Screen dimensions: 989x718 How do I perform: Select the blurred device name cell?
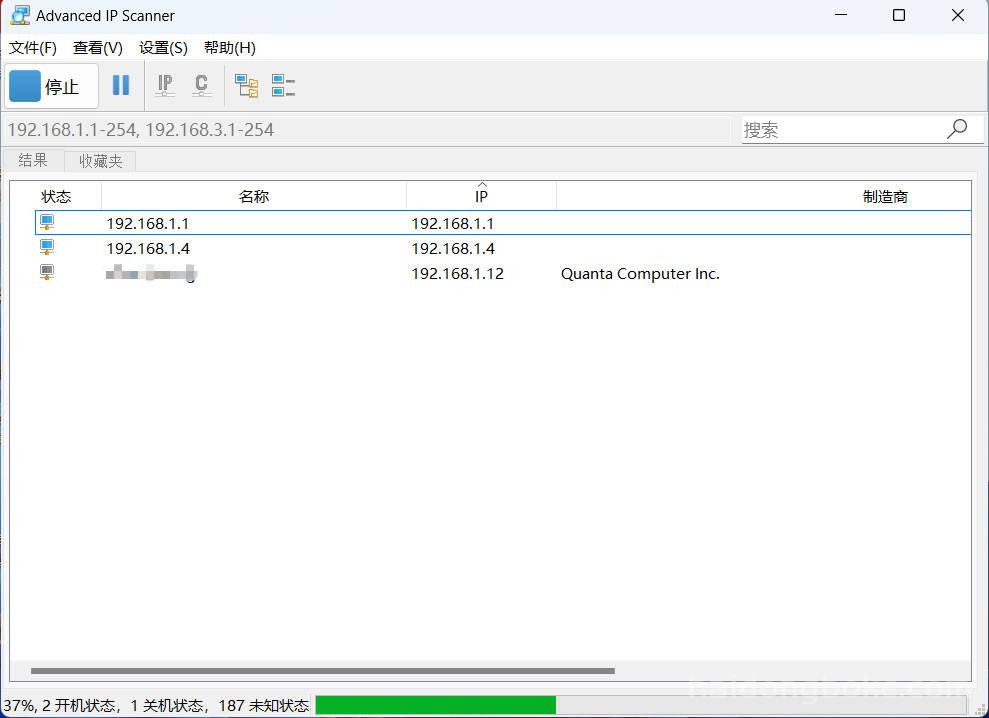151,274
